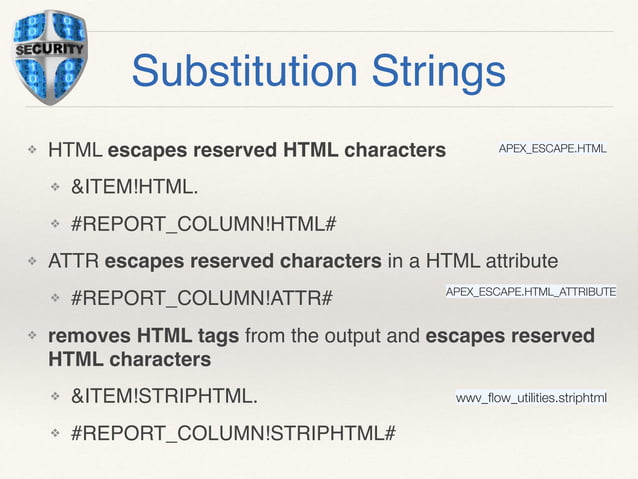This screenshot has height=479, width=638.
Task: Click the diamond bullet beside ATTR escapes
Action: (x=31, y=262)
